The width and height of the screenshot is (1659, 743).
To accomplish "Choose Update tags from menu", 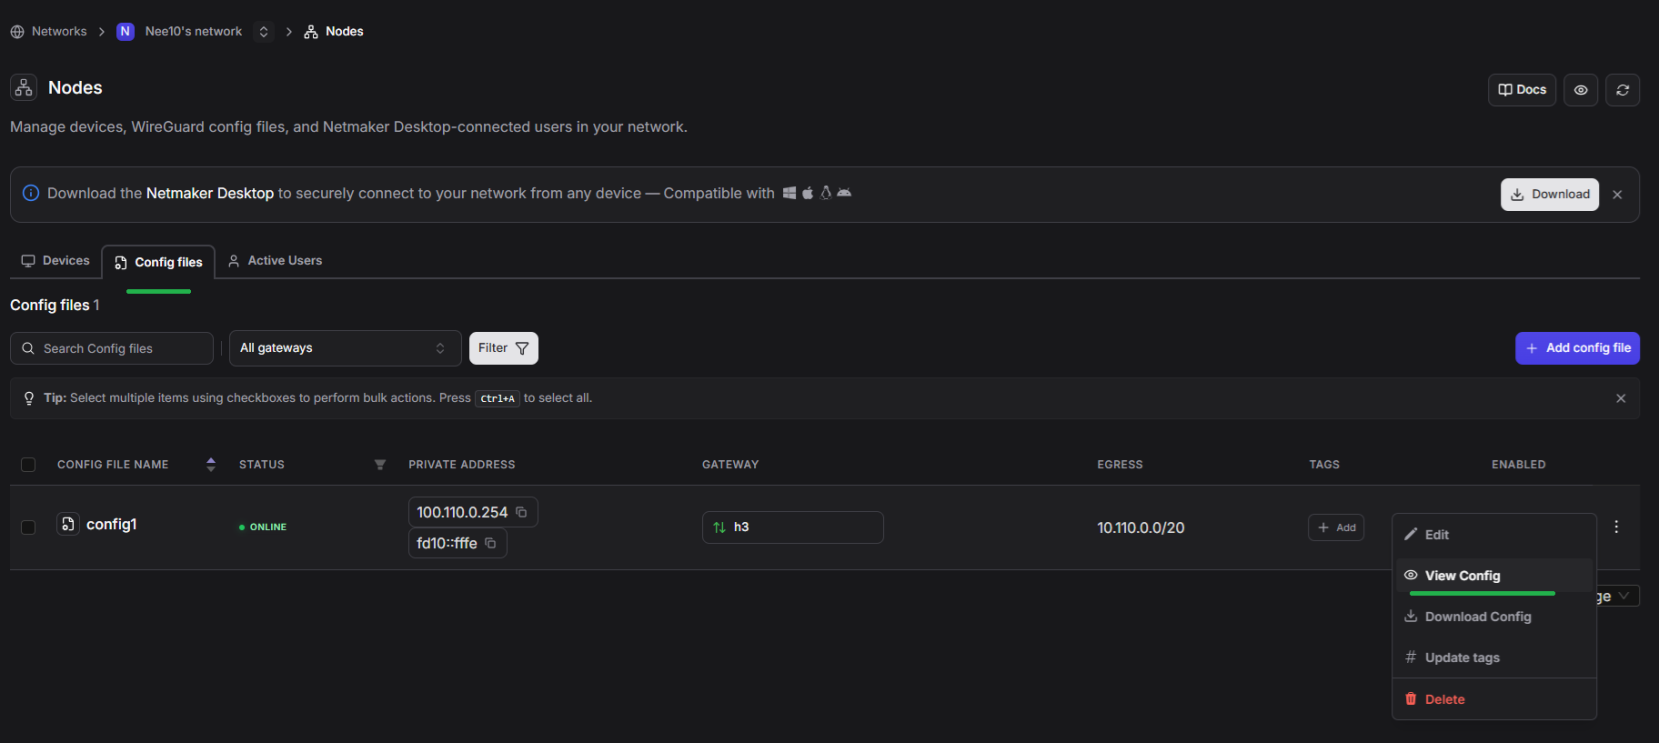I will (1494, 658).
